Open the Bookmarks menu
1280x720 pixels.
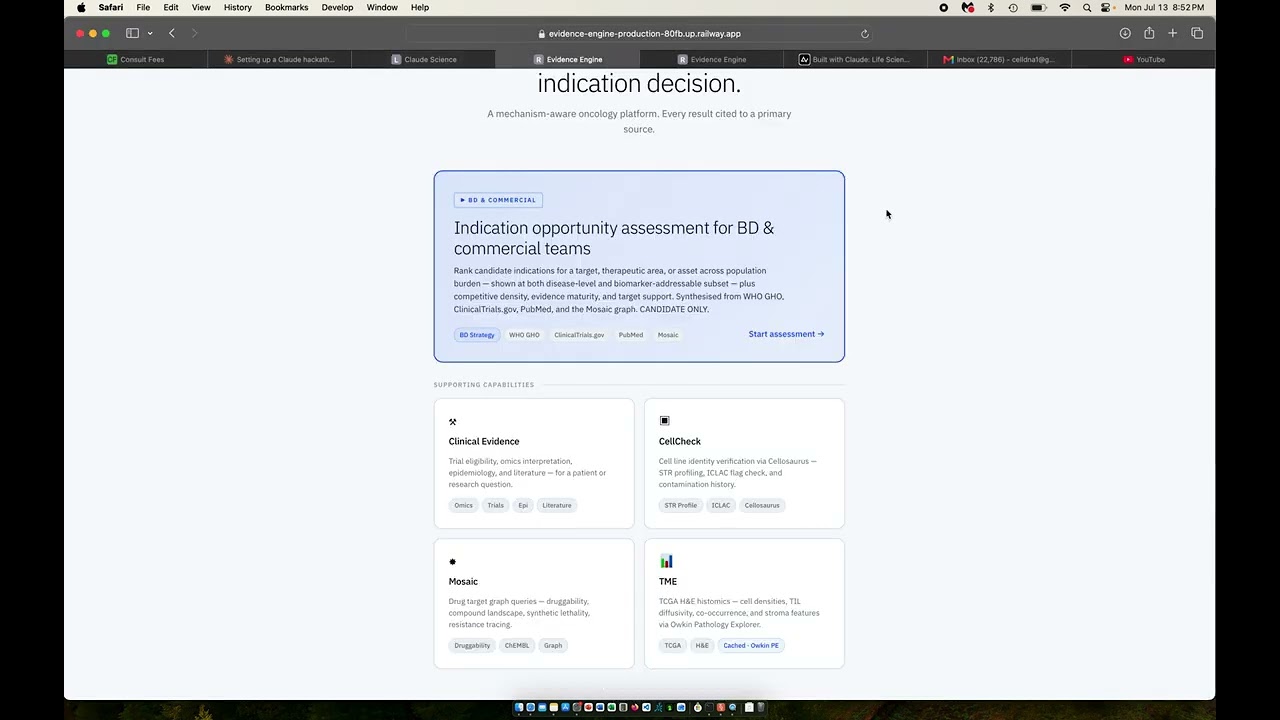pos(286,8)
